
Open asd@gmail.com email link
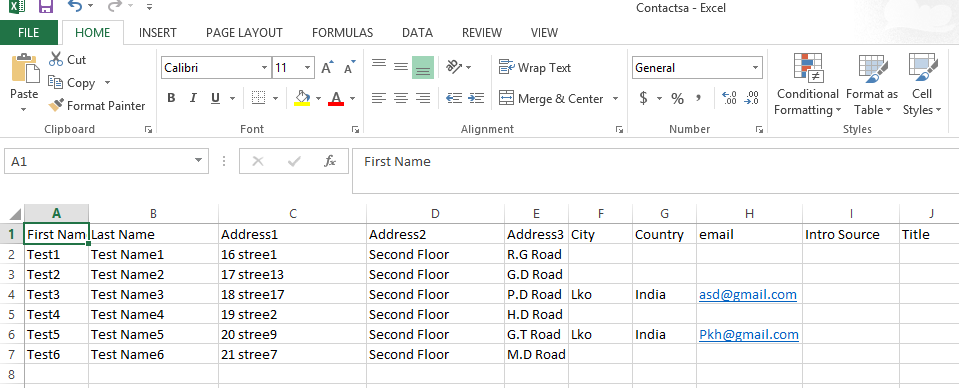(x=747, y=294)
